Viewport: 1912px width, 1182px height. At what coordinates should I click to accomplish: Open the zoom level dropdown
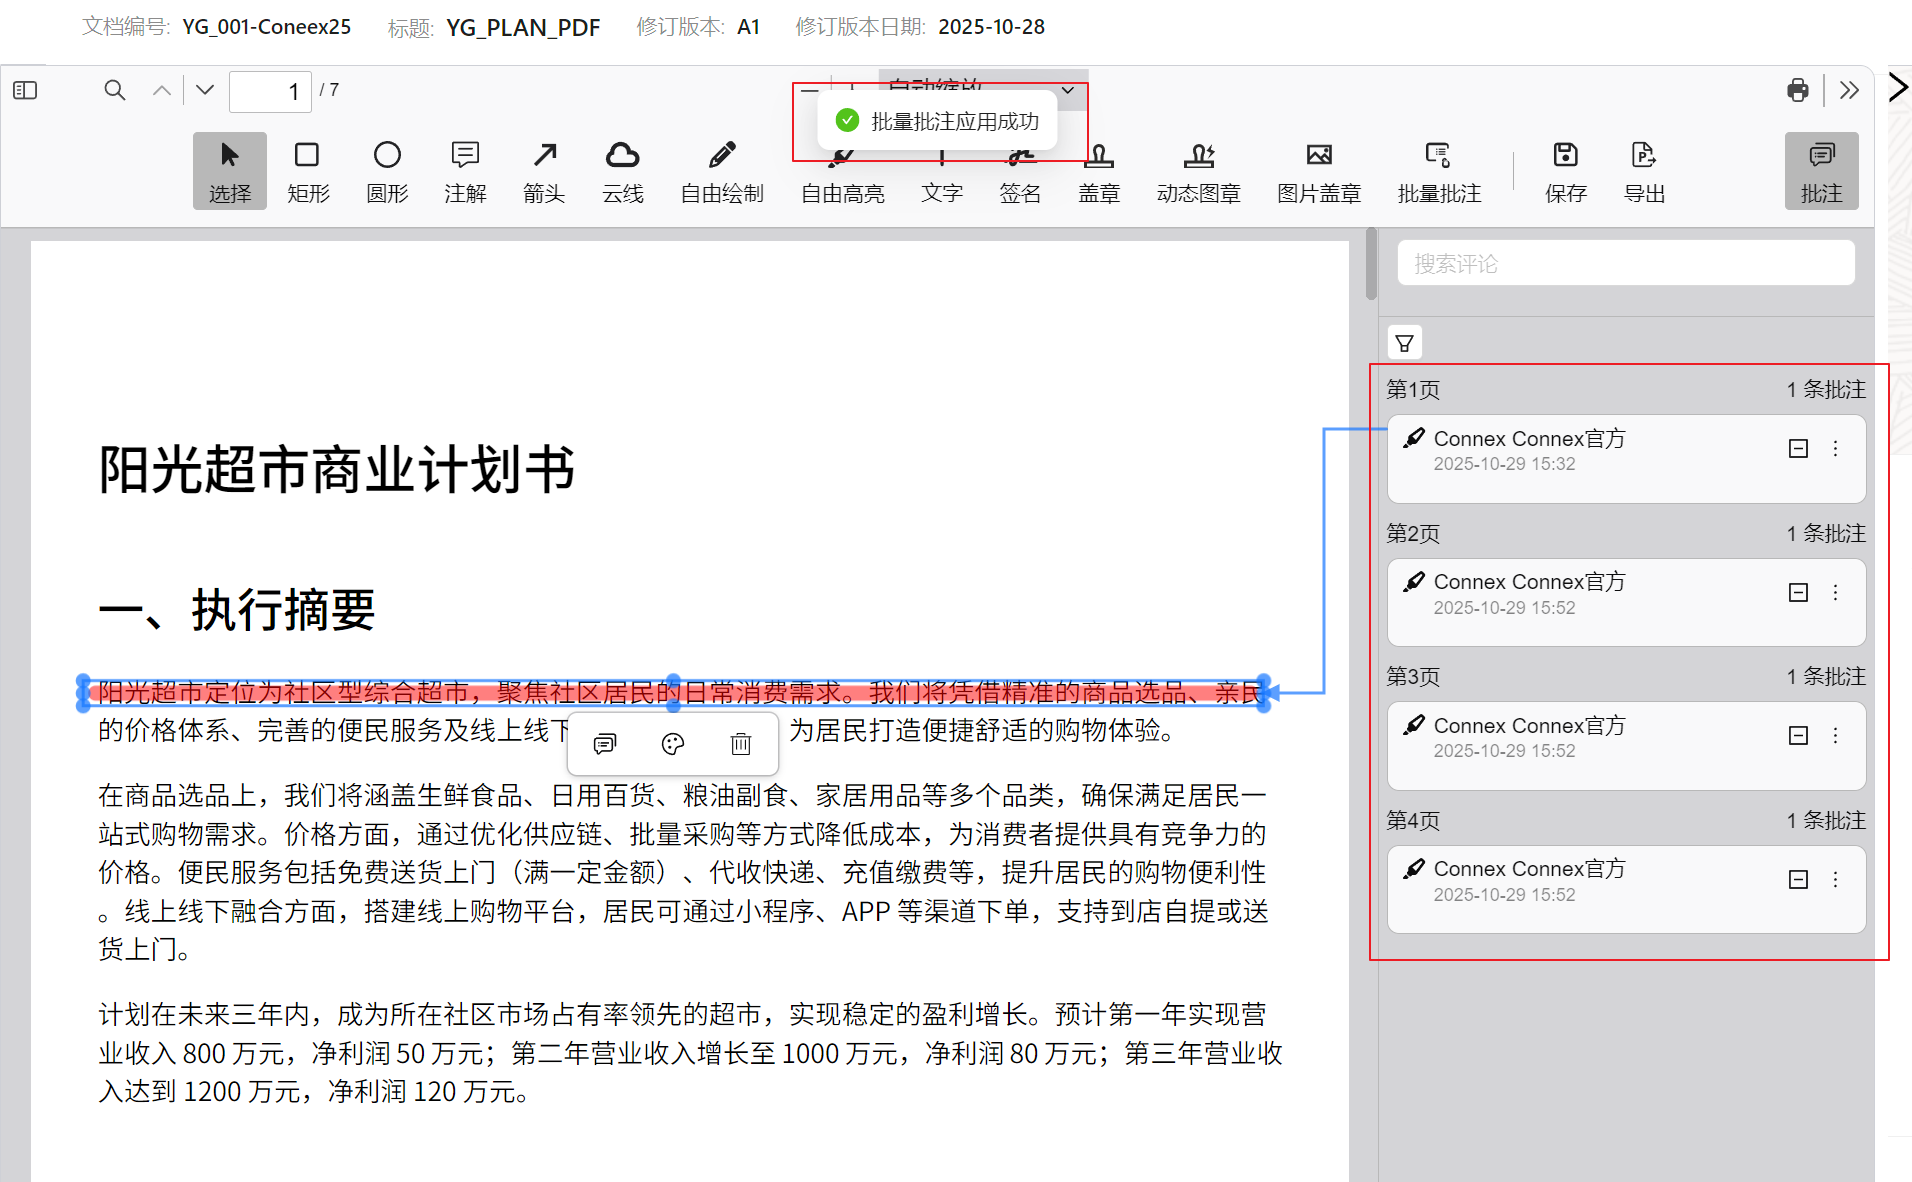coord(1068,90)
